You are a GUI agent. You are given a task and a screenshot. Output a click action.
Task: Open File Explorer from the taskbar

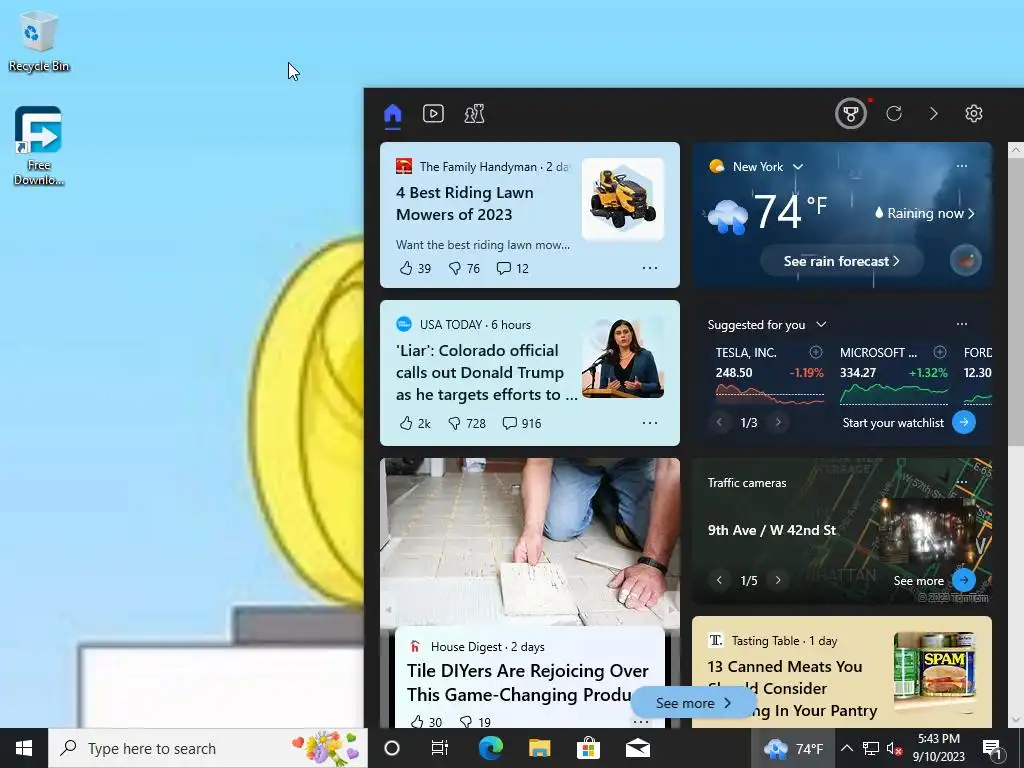pyautogui.click(x=539, y=748)
